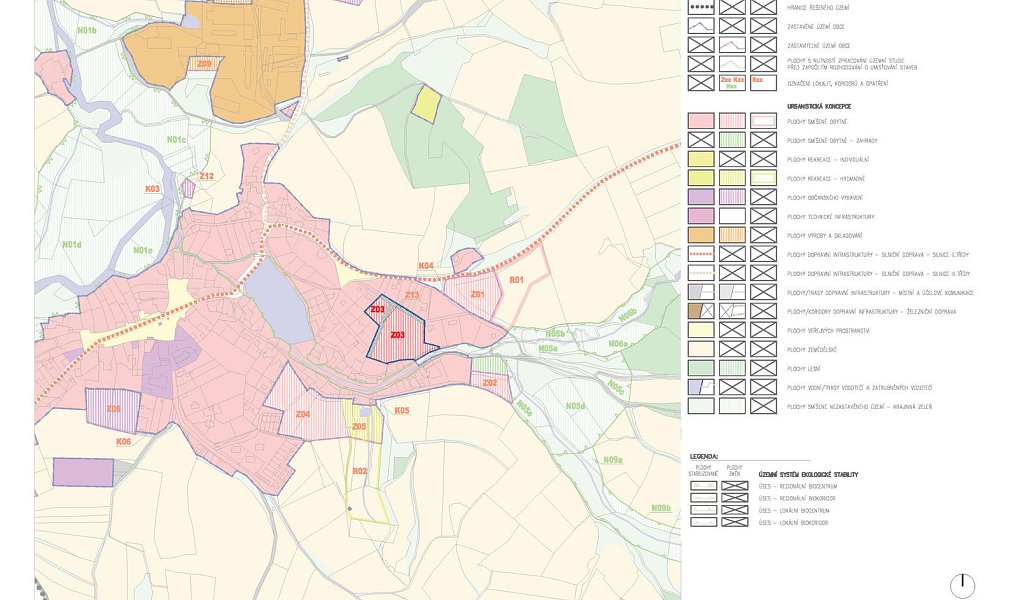Click the map label 'N09a'

click(x=613, y=460)
